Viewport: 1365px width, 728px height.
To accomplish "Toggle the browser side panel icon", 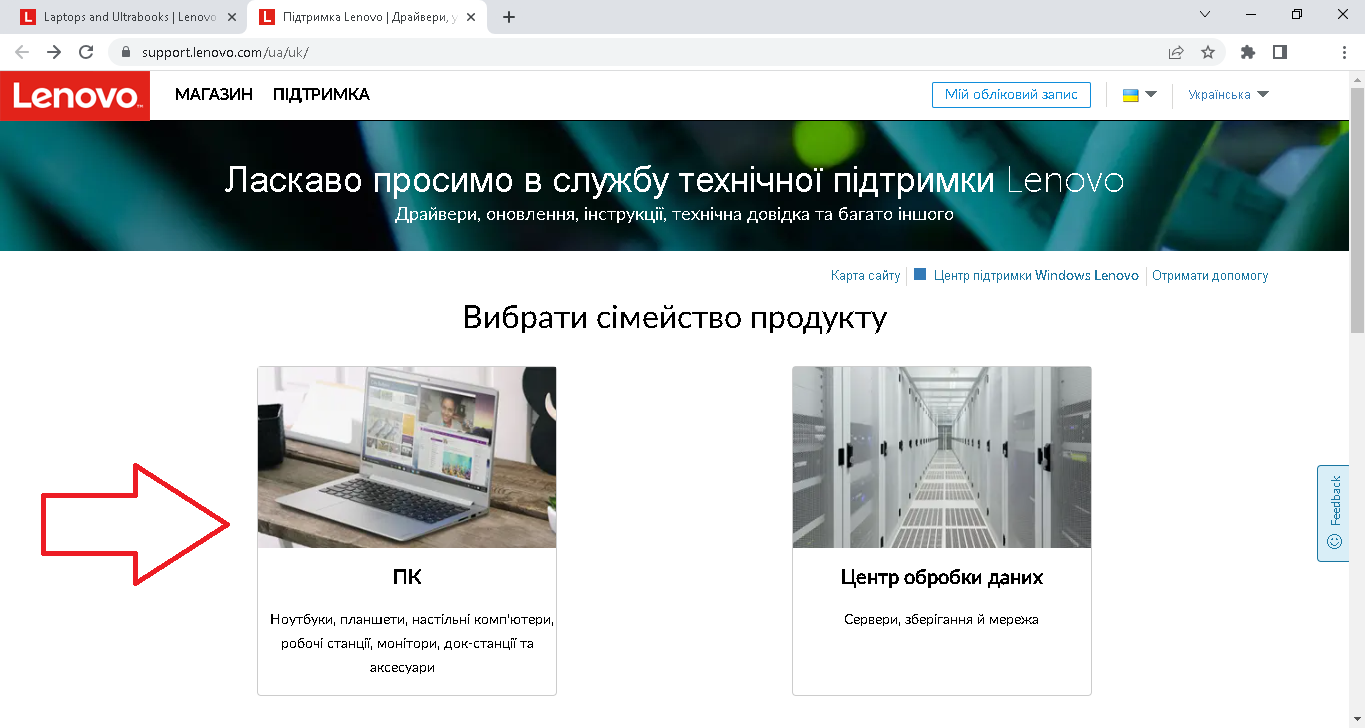I will tap(1279, 52).
